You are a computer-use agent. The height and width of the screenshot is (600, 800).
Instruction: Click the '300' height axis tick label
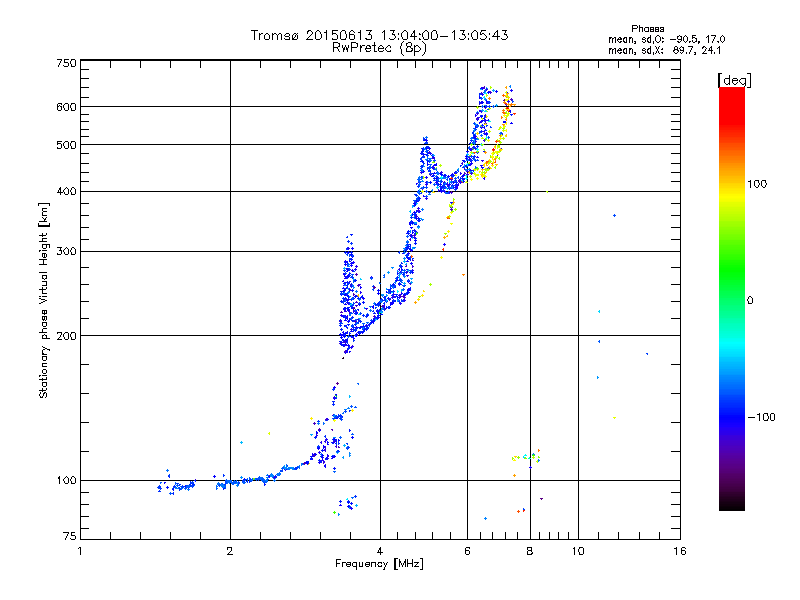point(66,251)
